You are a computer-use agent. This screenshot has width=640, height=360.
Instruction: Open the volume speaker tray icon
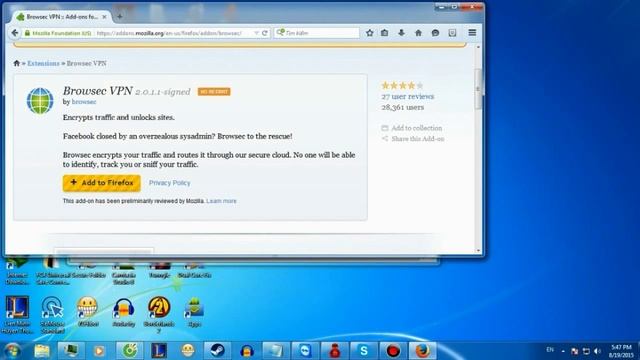click(x=598, y=351)
